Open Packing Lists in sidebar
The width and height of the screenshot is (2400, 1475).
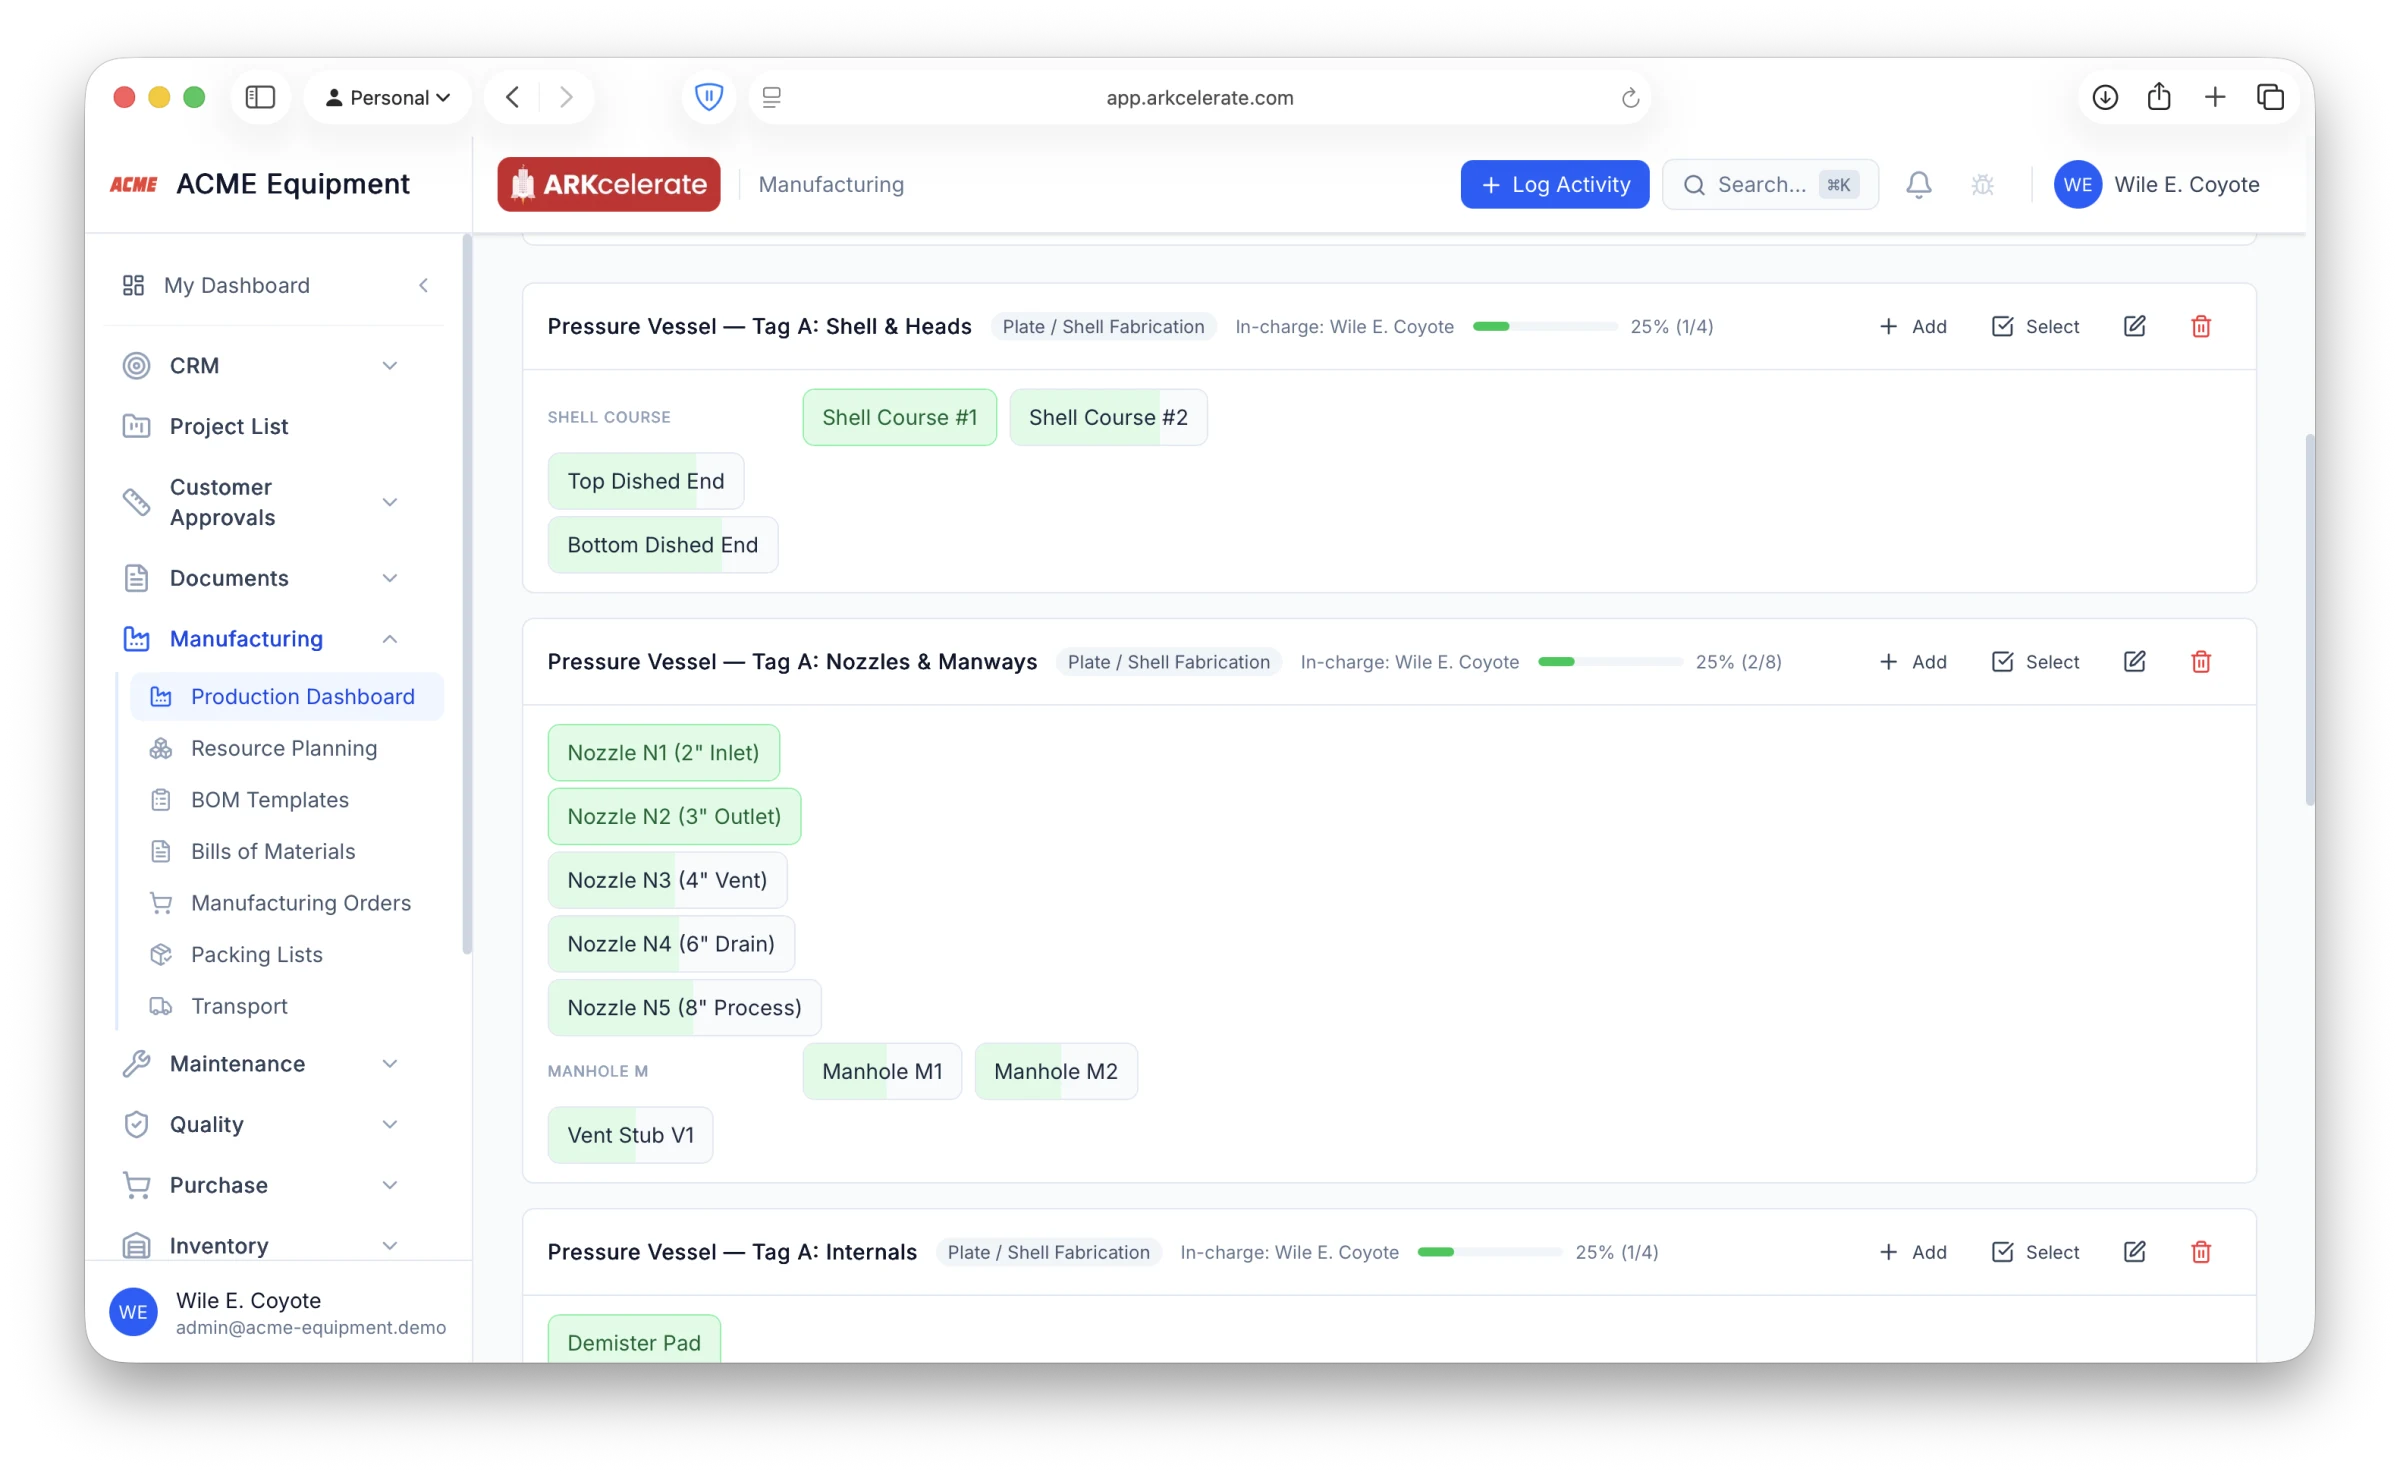click(285, 954)
